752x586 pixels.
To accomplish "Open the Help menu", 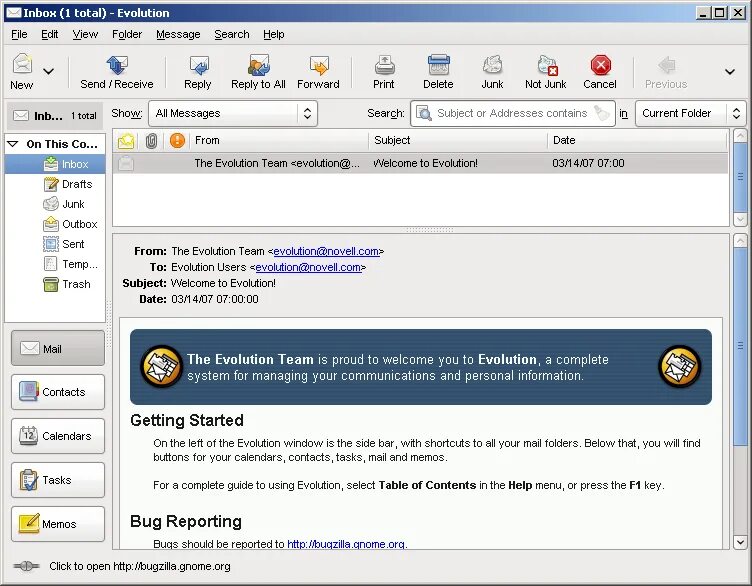I will click(x=273, y=35).
